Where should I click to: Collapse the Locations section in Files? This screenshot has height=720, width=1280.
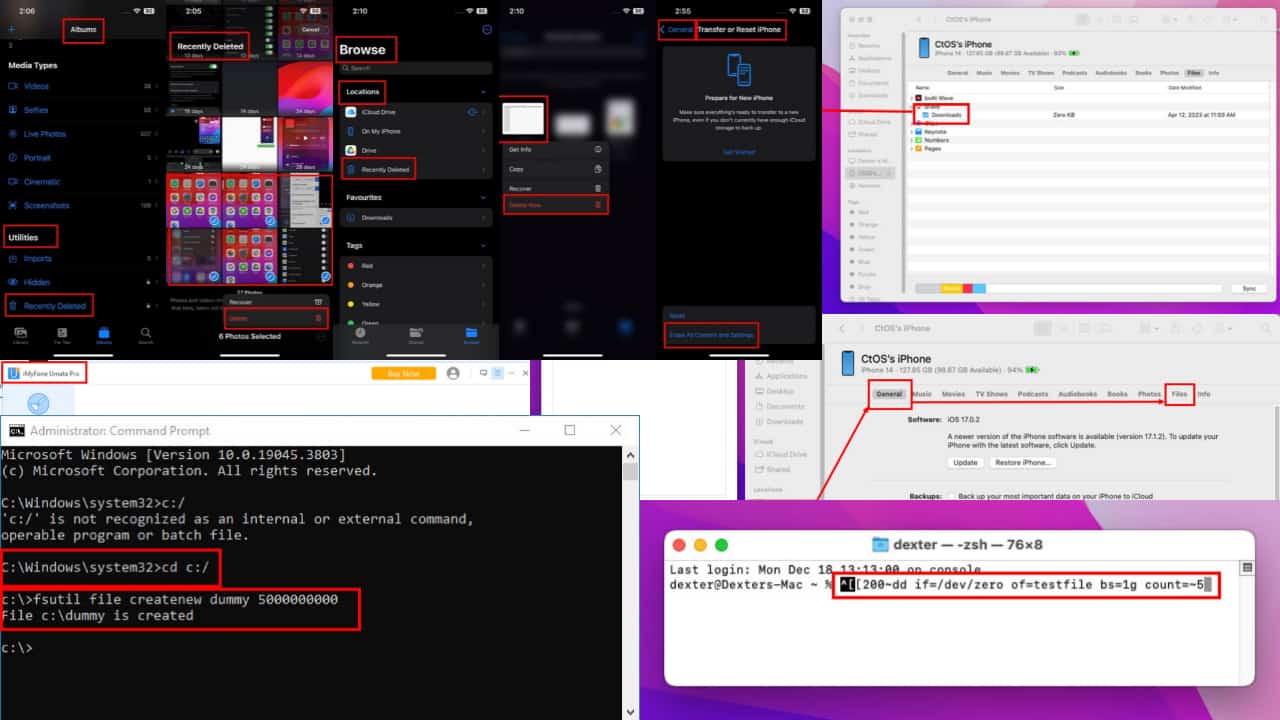(485, 92)
